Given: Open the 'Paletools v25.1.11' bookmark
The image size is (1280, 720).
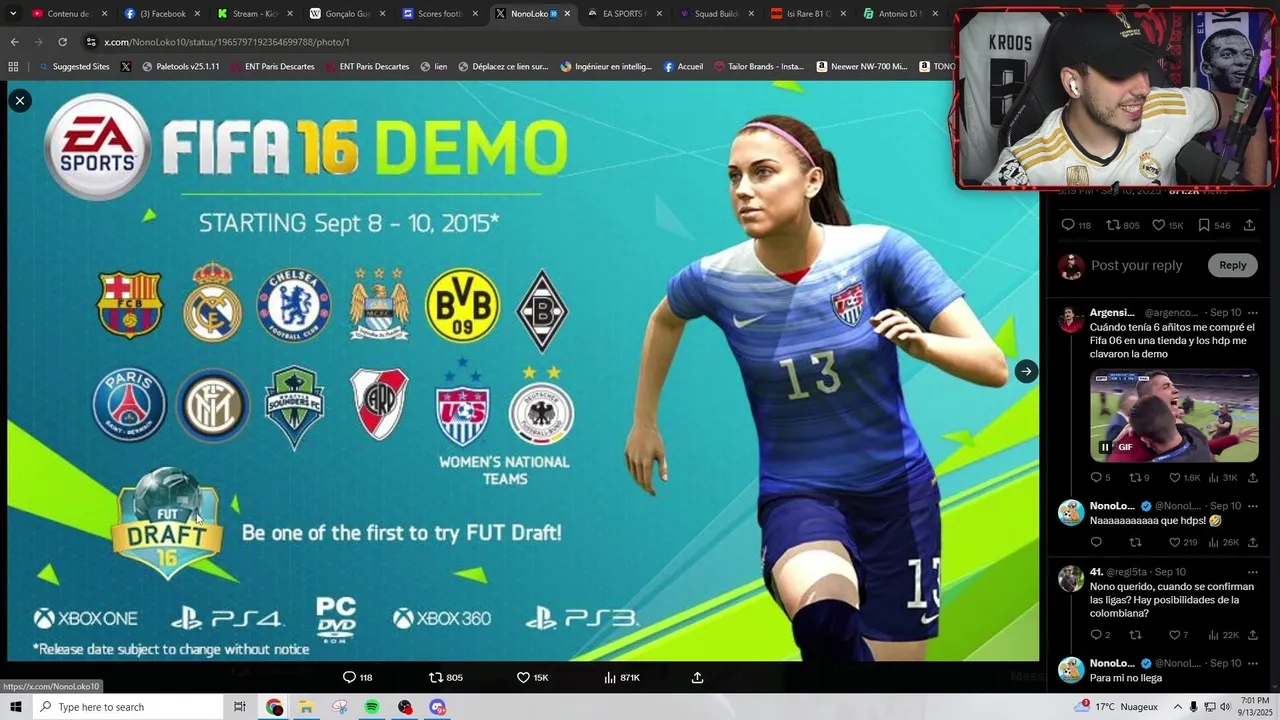Looking at the screenshot, I should (181, 67).
